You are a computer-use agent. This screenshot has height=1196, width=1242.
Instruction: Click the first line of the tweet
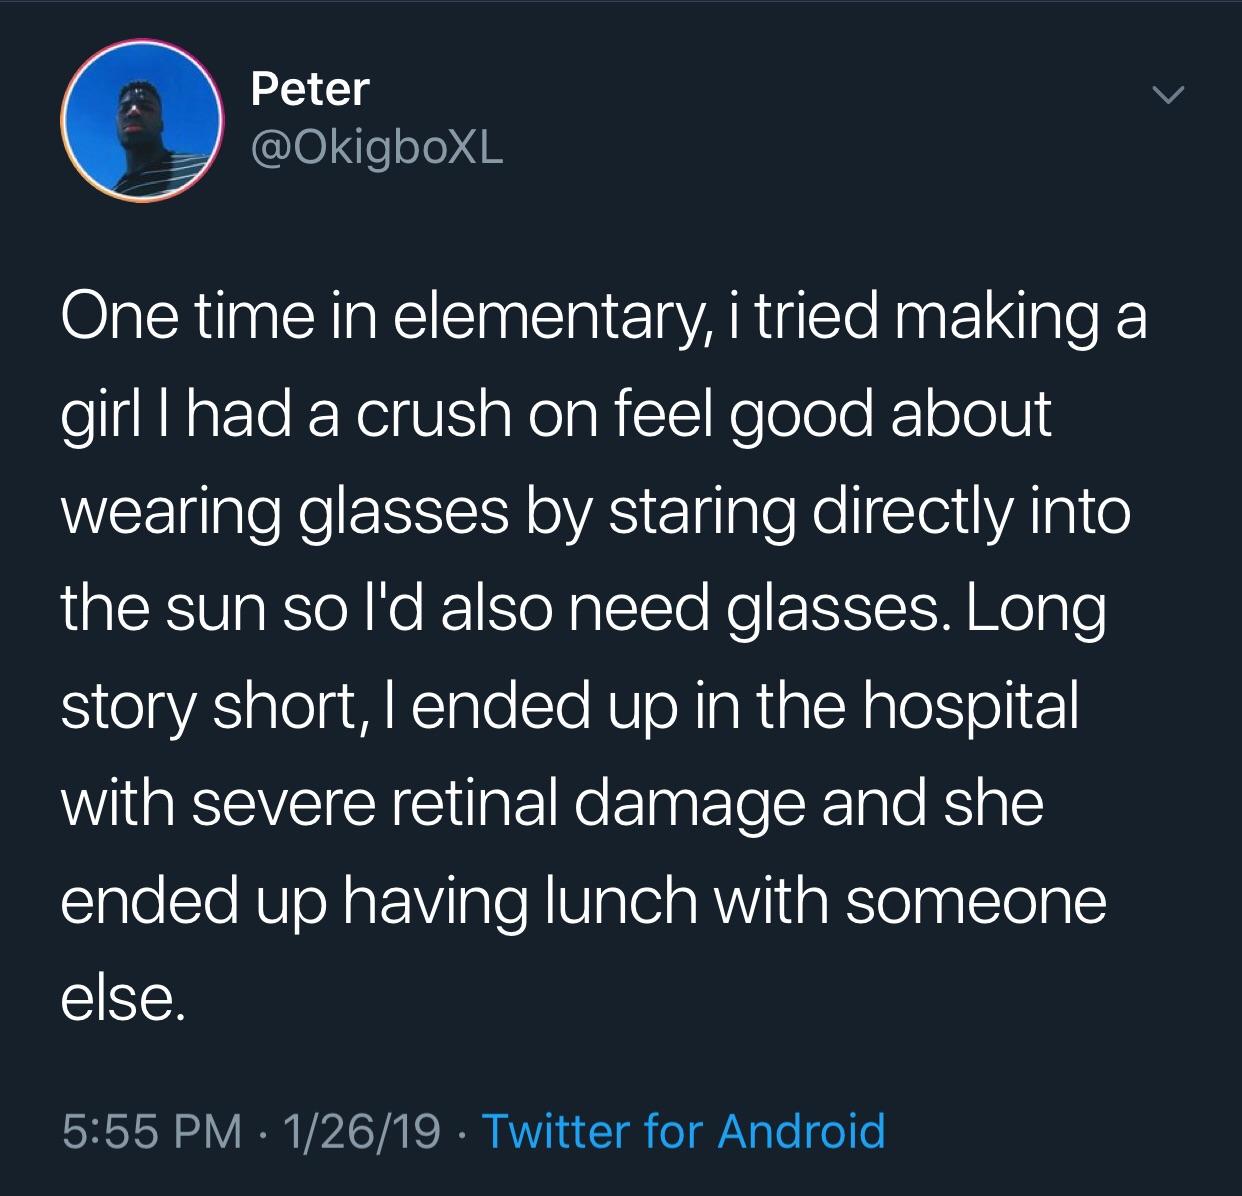600,318
